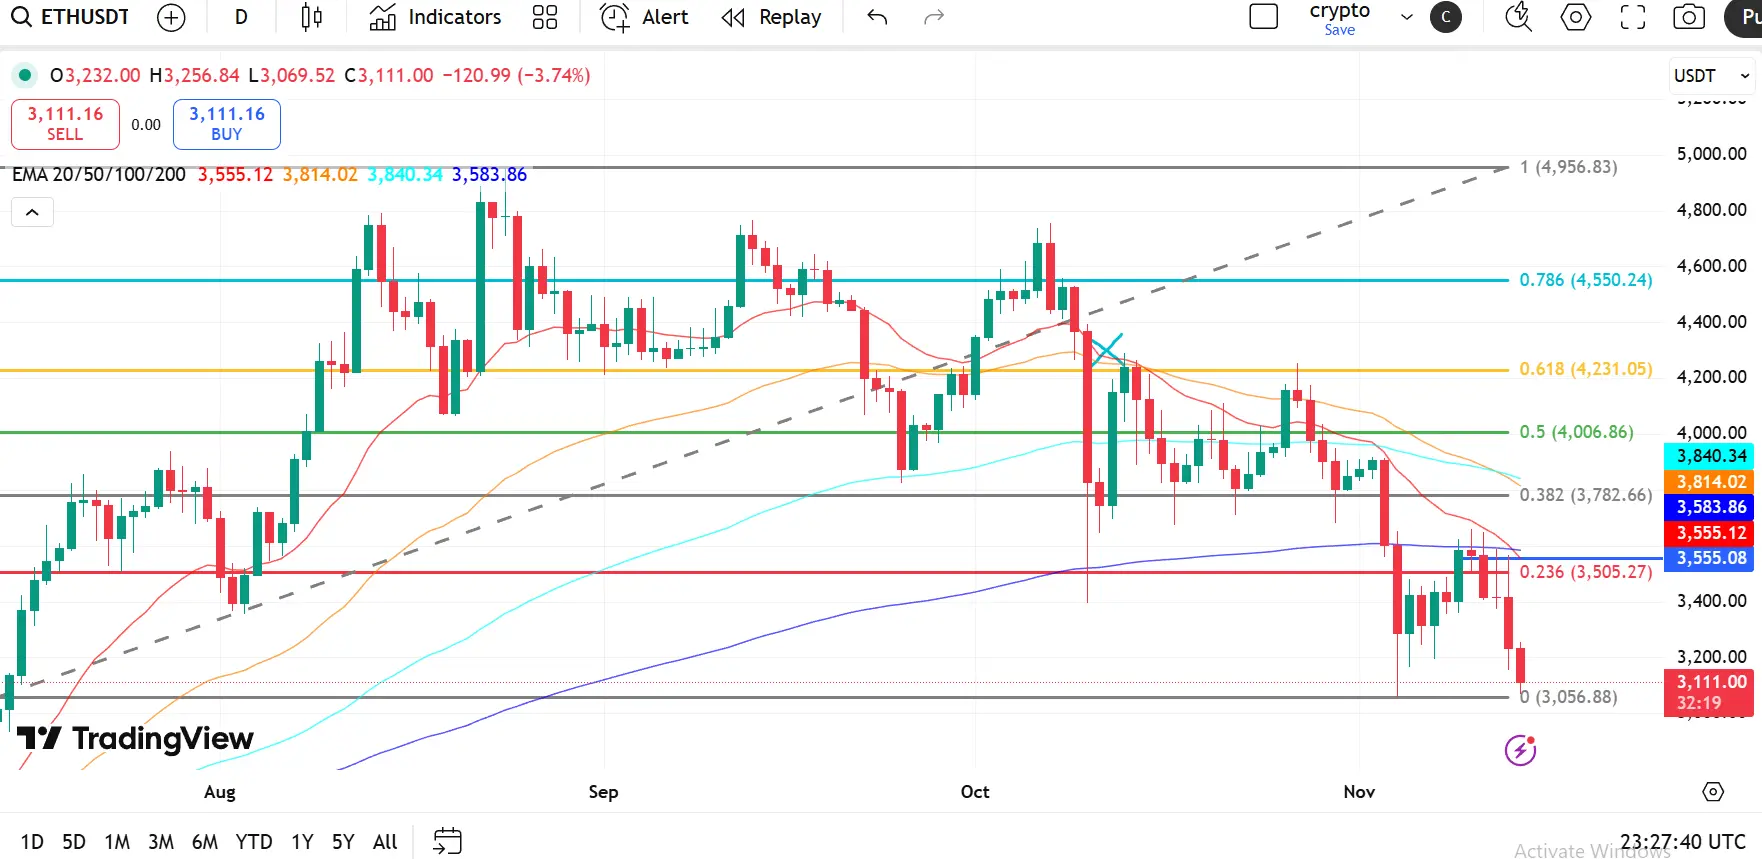This screenshot has width=1762, height=859.
Task: Select the 5D date range
Action: [74, 842]
